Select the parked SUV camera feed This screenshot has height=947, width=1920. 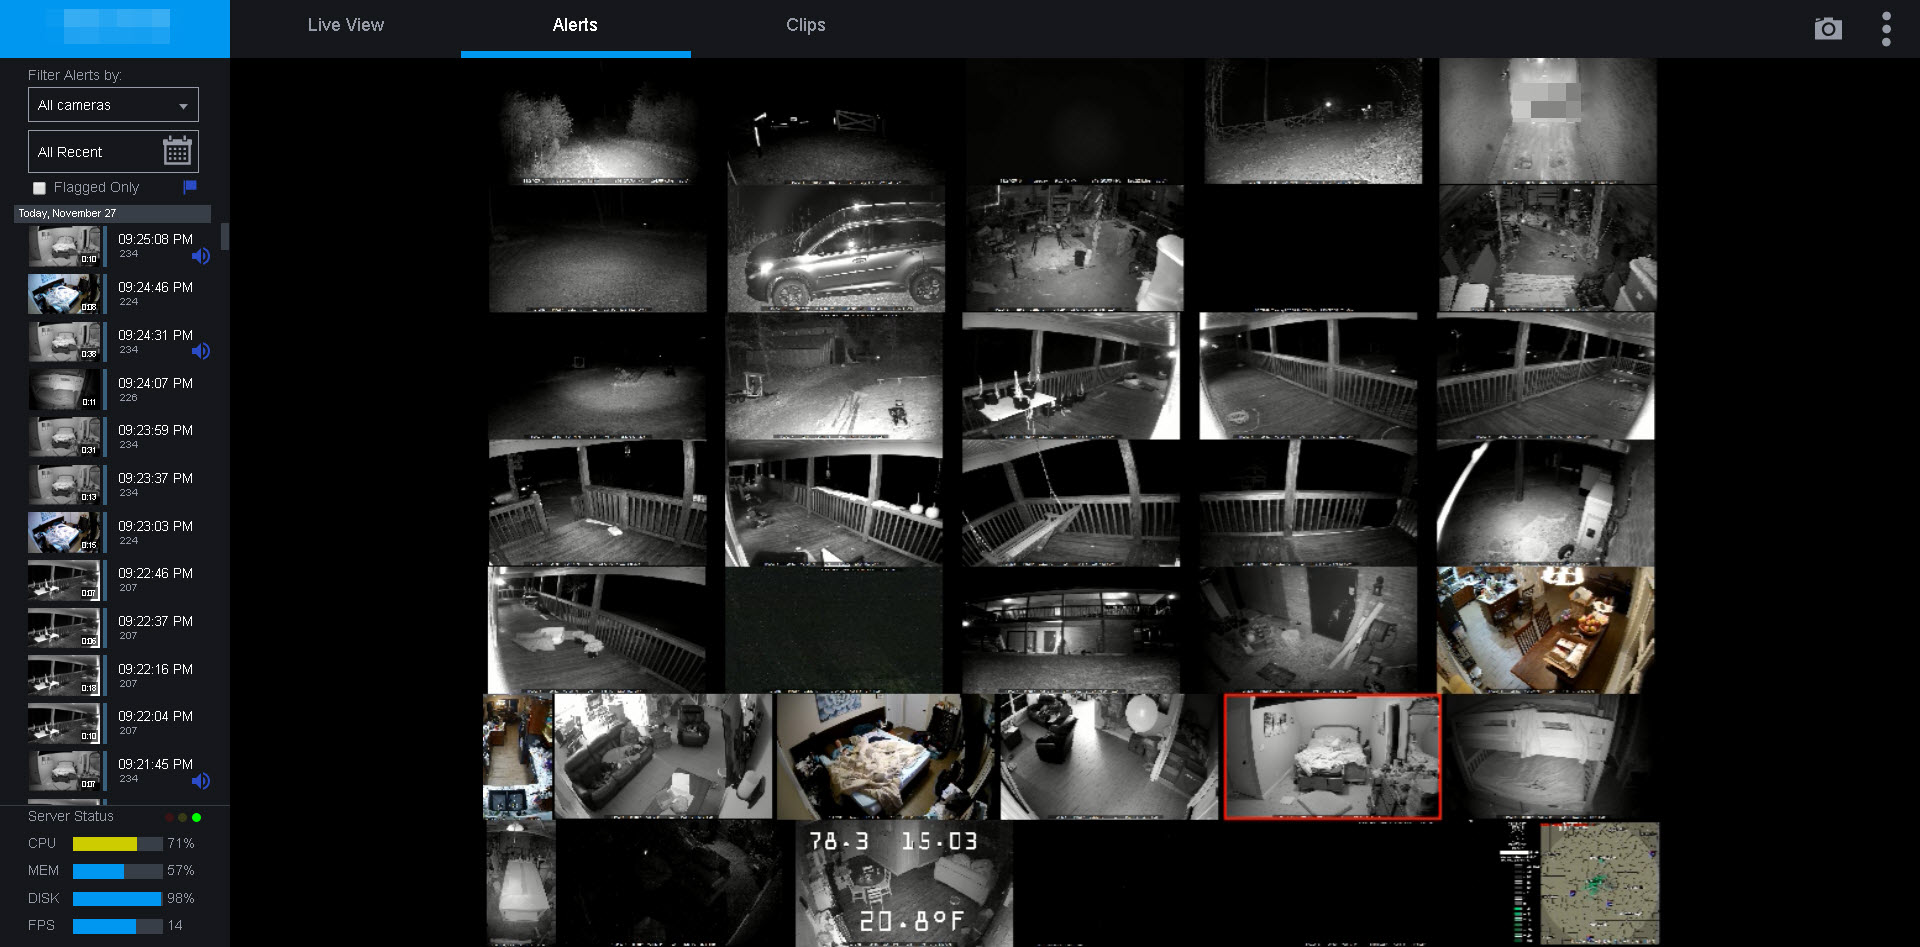pos(836,250)
